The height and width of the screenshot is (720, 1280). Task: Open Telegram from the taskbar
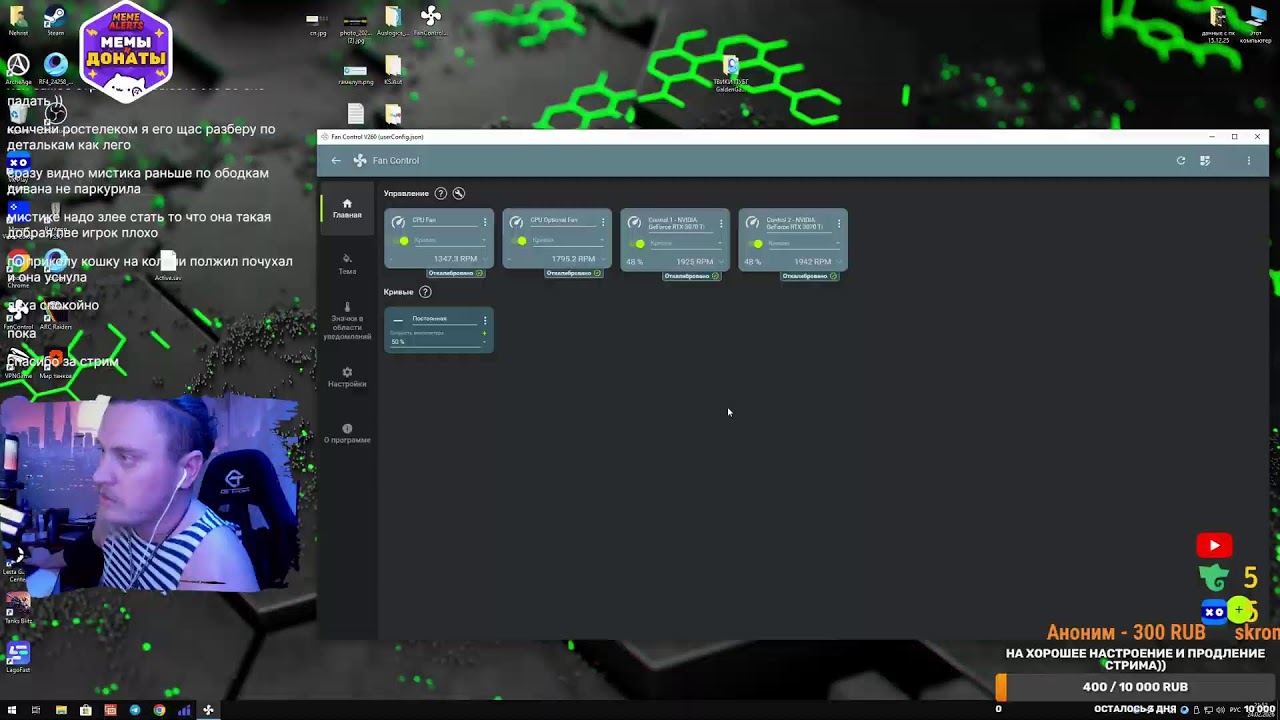(x=135, y=710)
